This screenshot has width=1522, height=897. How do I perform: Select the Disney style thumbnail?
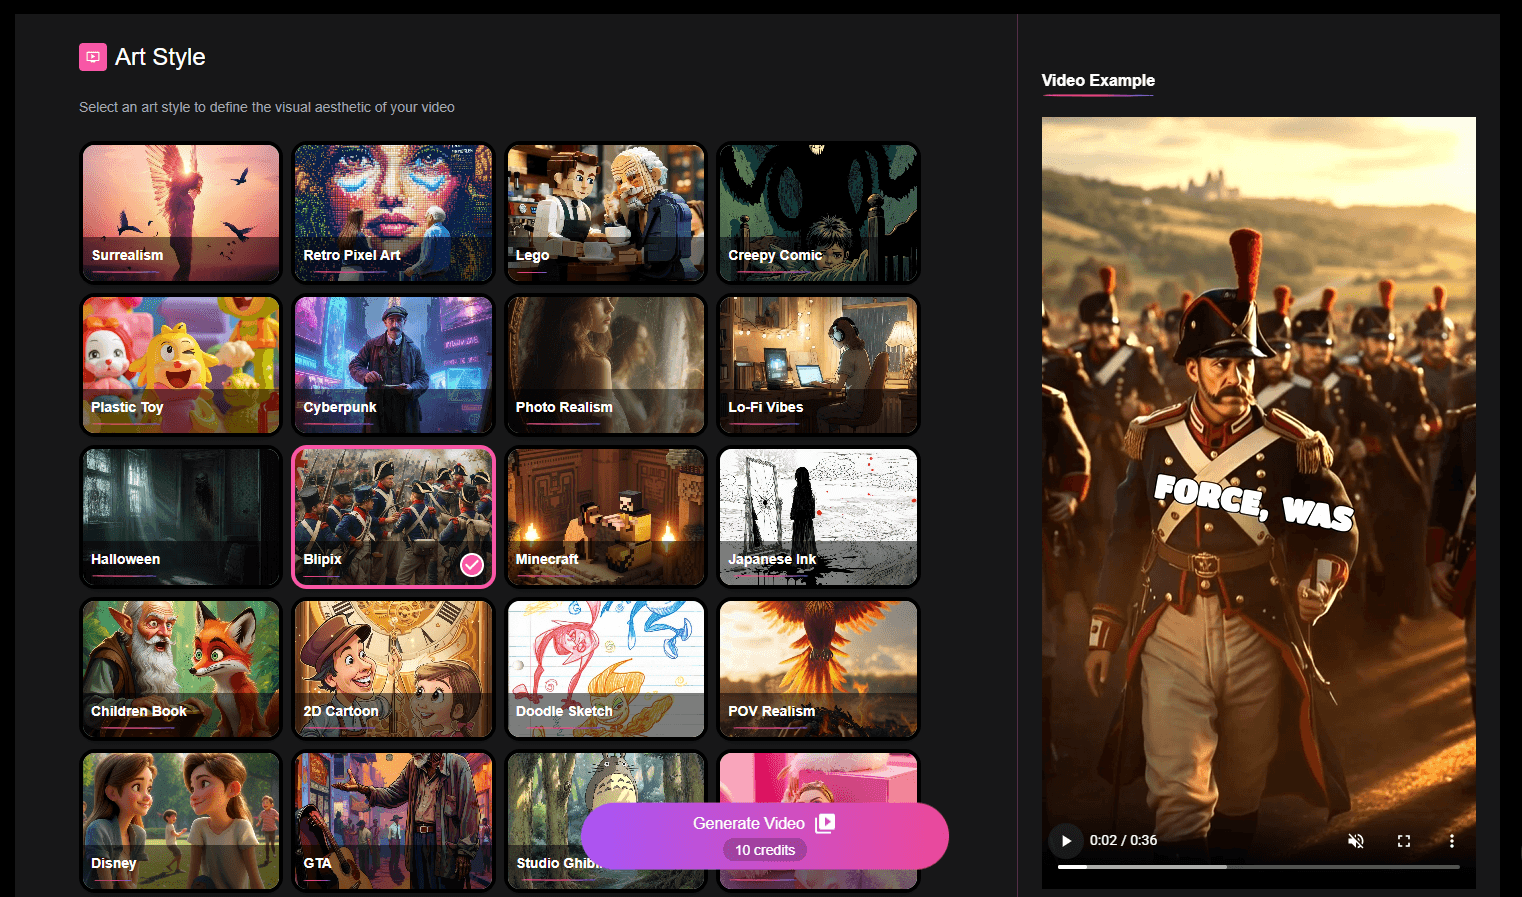click(x=180, y=821)
